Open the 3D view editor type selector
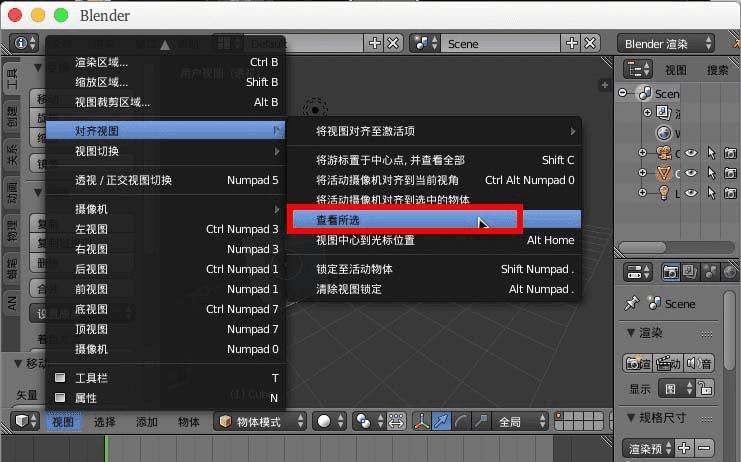This screenshot has height=462, width=741. (x=26, y=420)
